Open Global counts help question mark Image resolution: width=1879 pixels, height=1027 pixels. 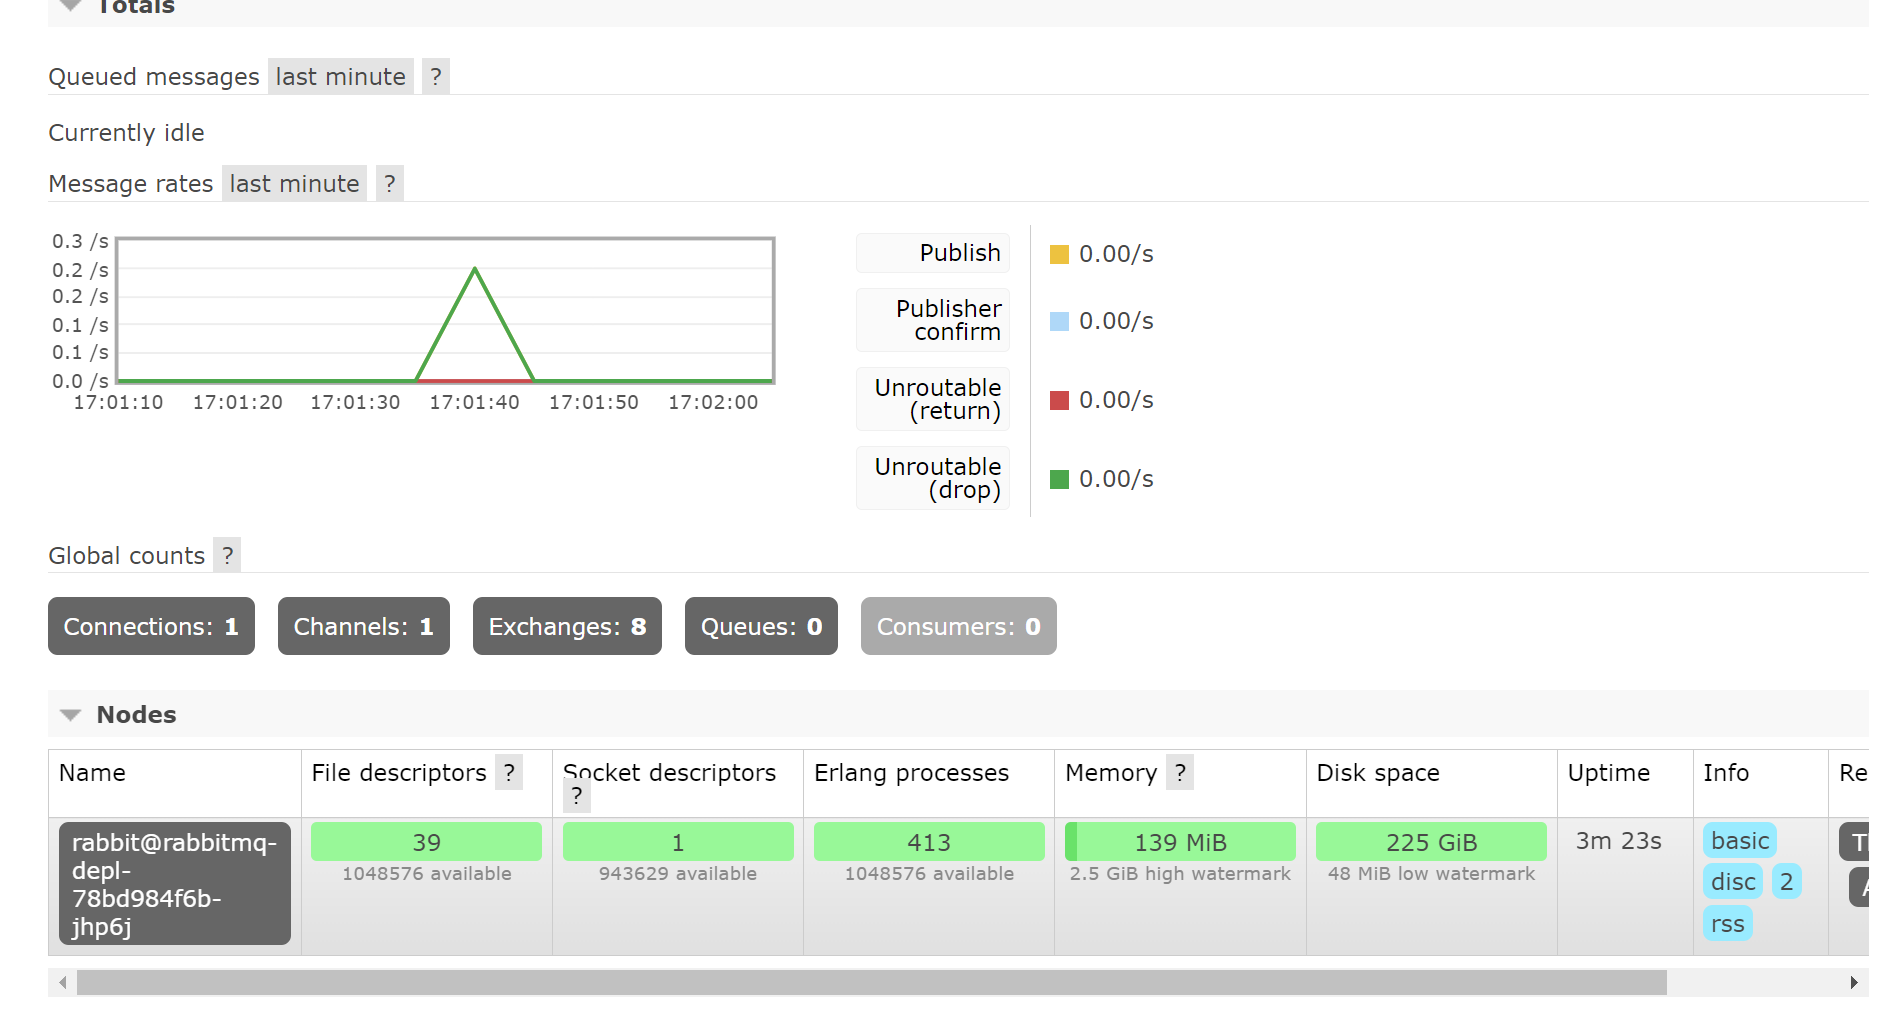pyautogui.click(x=227, y=556)
